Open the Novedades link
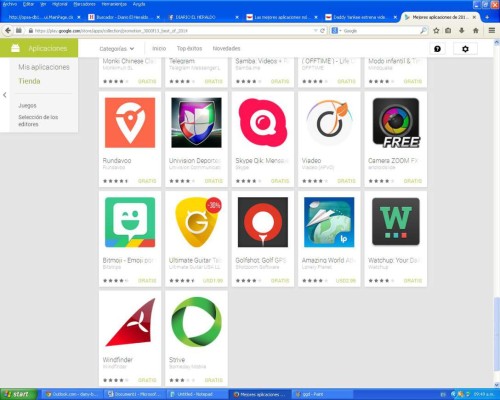The width and height of the screenshot is (500, 400). (226, 49)
